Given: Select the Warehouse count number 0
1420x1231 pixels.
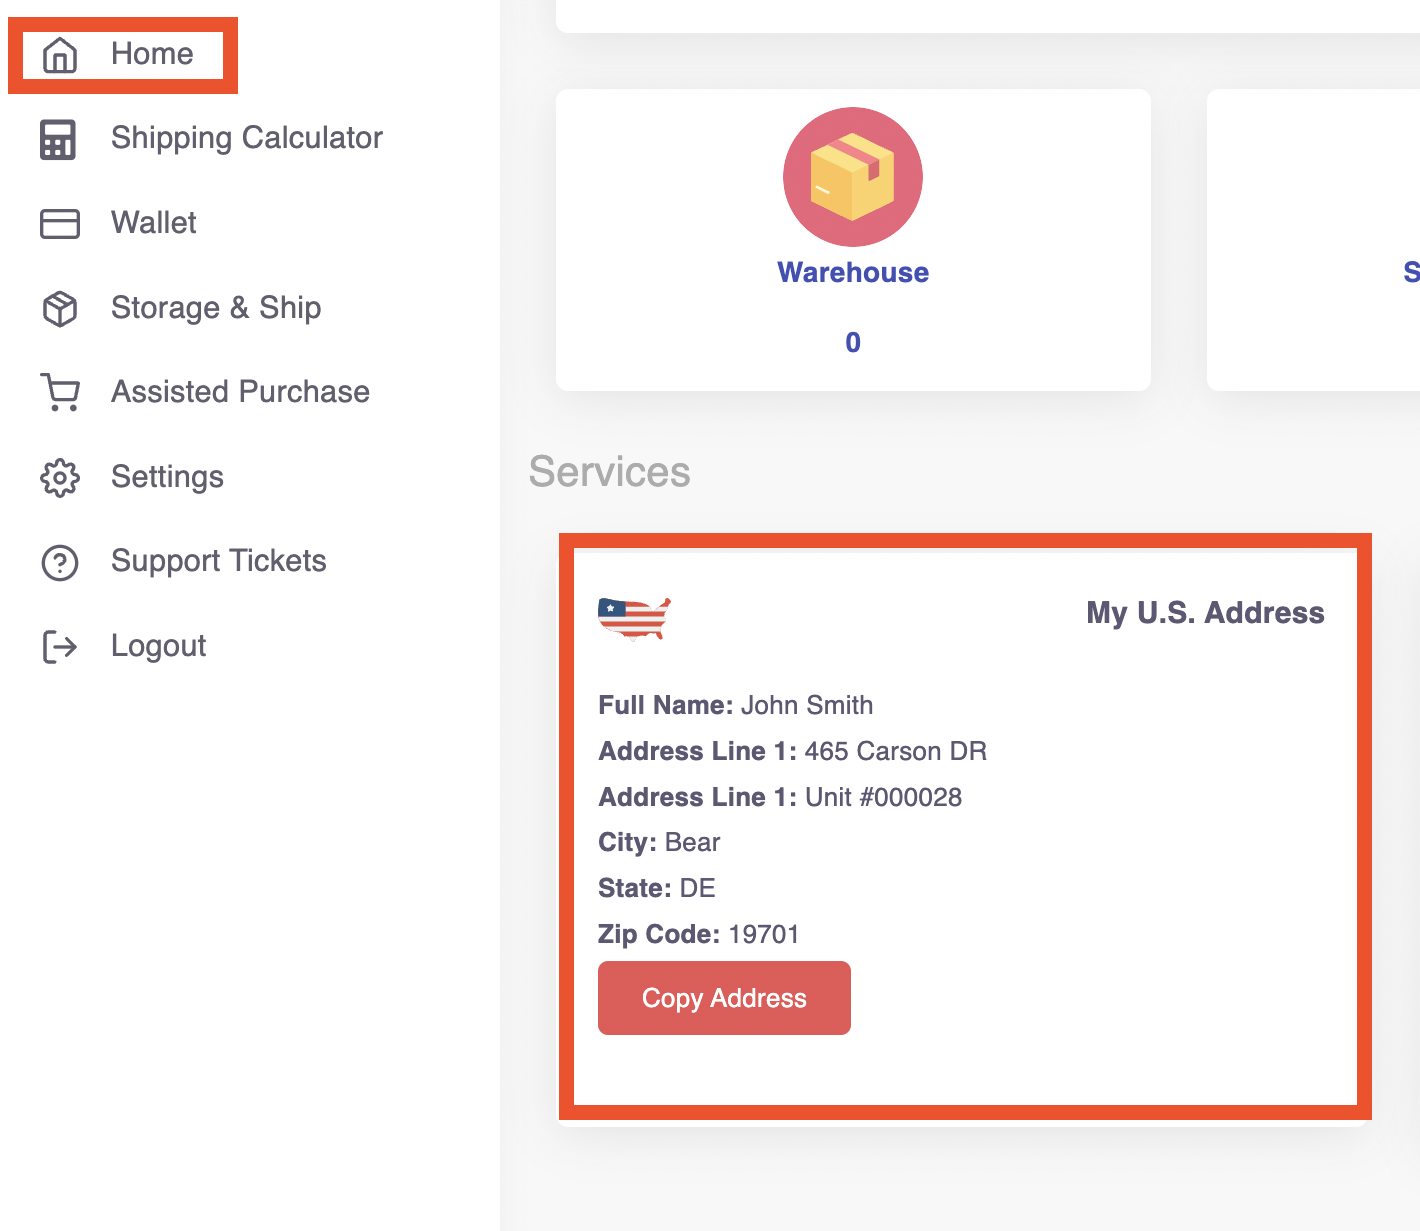Looking at the screenshot, I should coord(852,343).
